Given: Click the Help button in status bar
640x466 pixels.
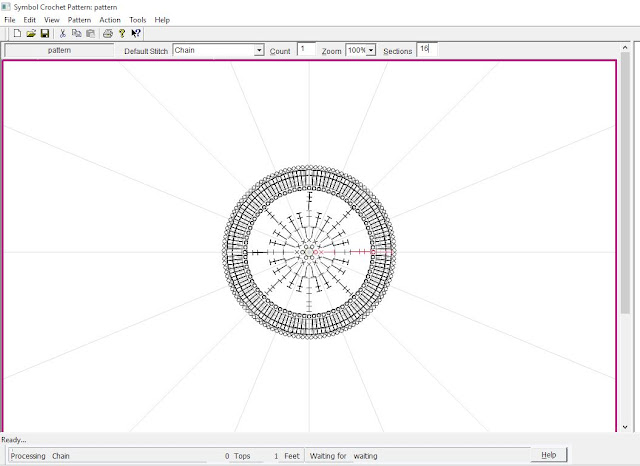Looking at the screenshot, I should coord(549,455).
